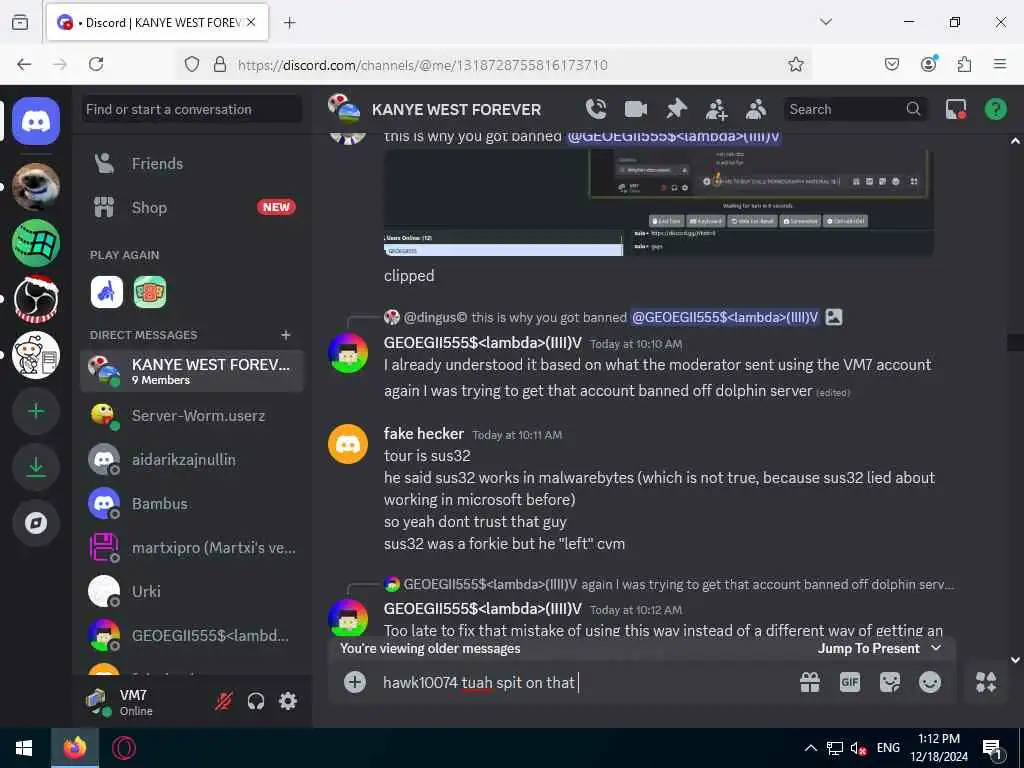1024x768 pixels.
Task: Launch the green Play Again game
Action: tap(150, 292)
